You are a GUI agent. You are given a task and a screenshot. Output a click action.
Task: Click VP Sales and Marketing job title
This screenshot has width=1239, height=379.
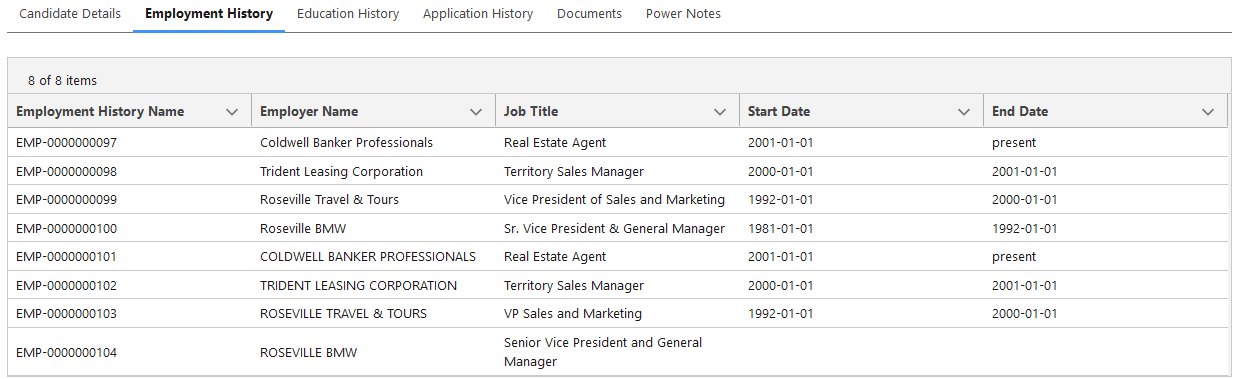[573, 314]
